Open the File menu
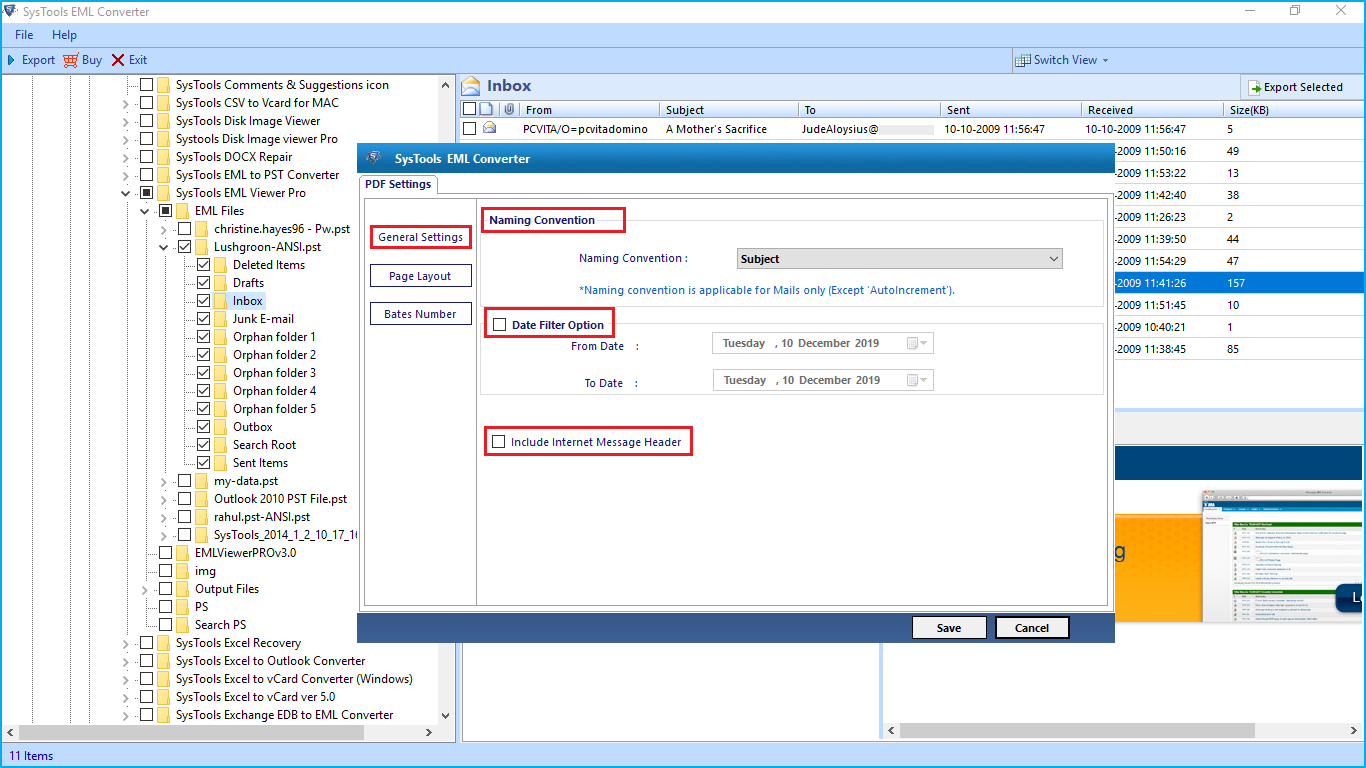Screen dimensions: 1366x768 coord(24,35)
